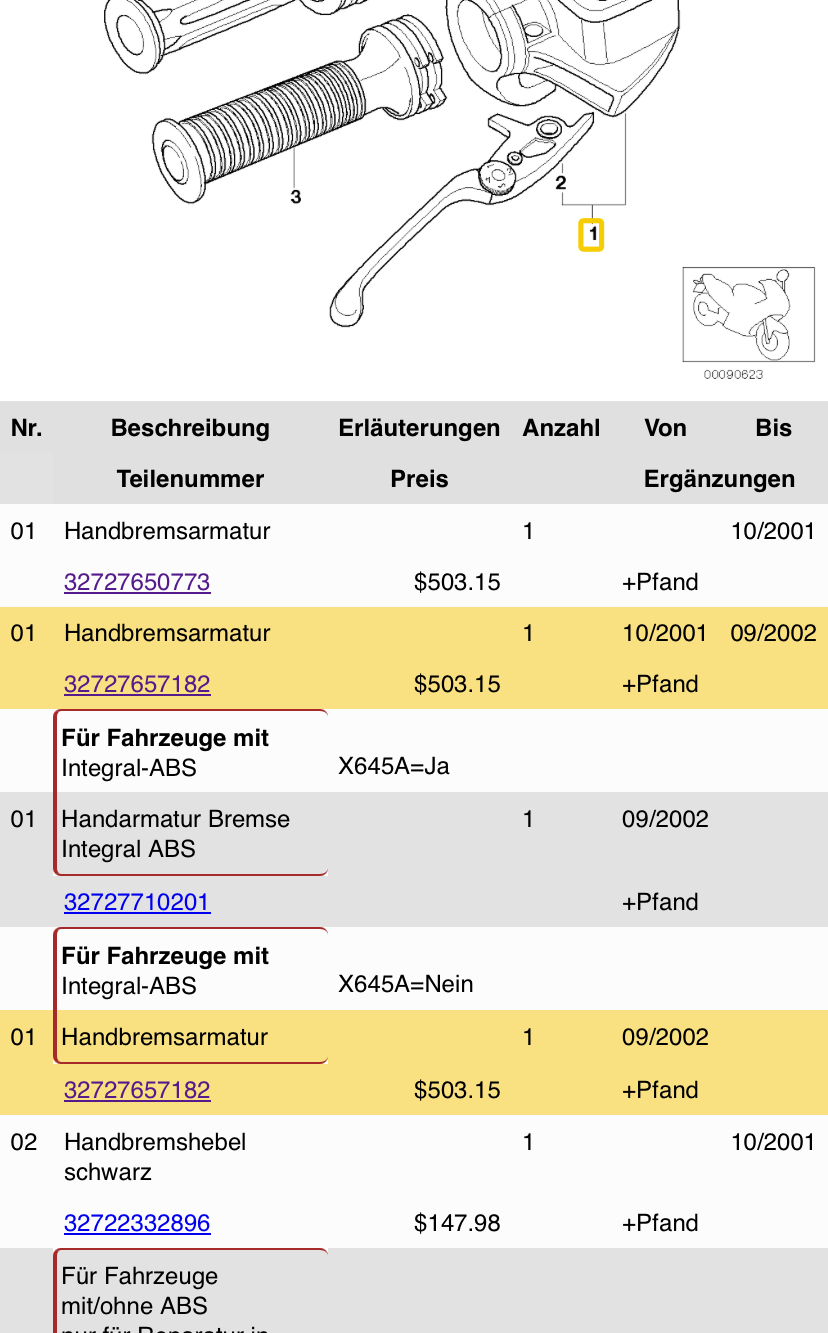Click the Anzahl column header

click(561, 428)
